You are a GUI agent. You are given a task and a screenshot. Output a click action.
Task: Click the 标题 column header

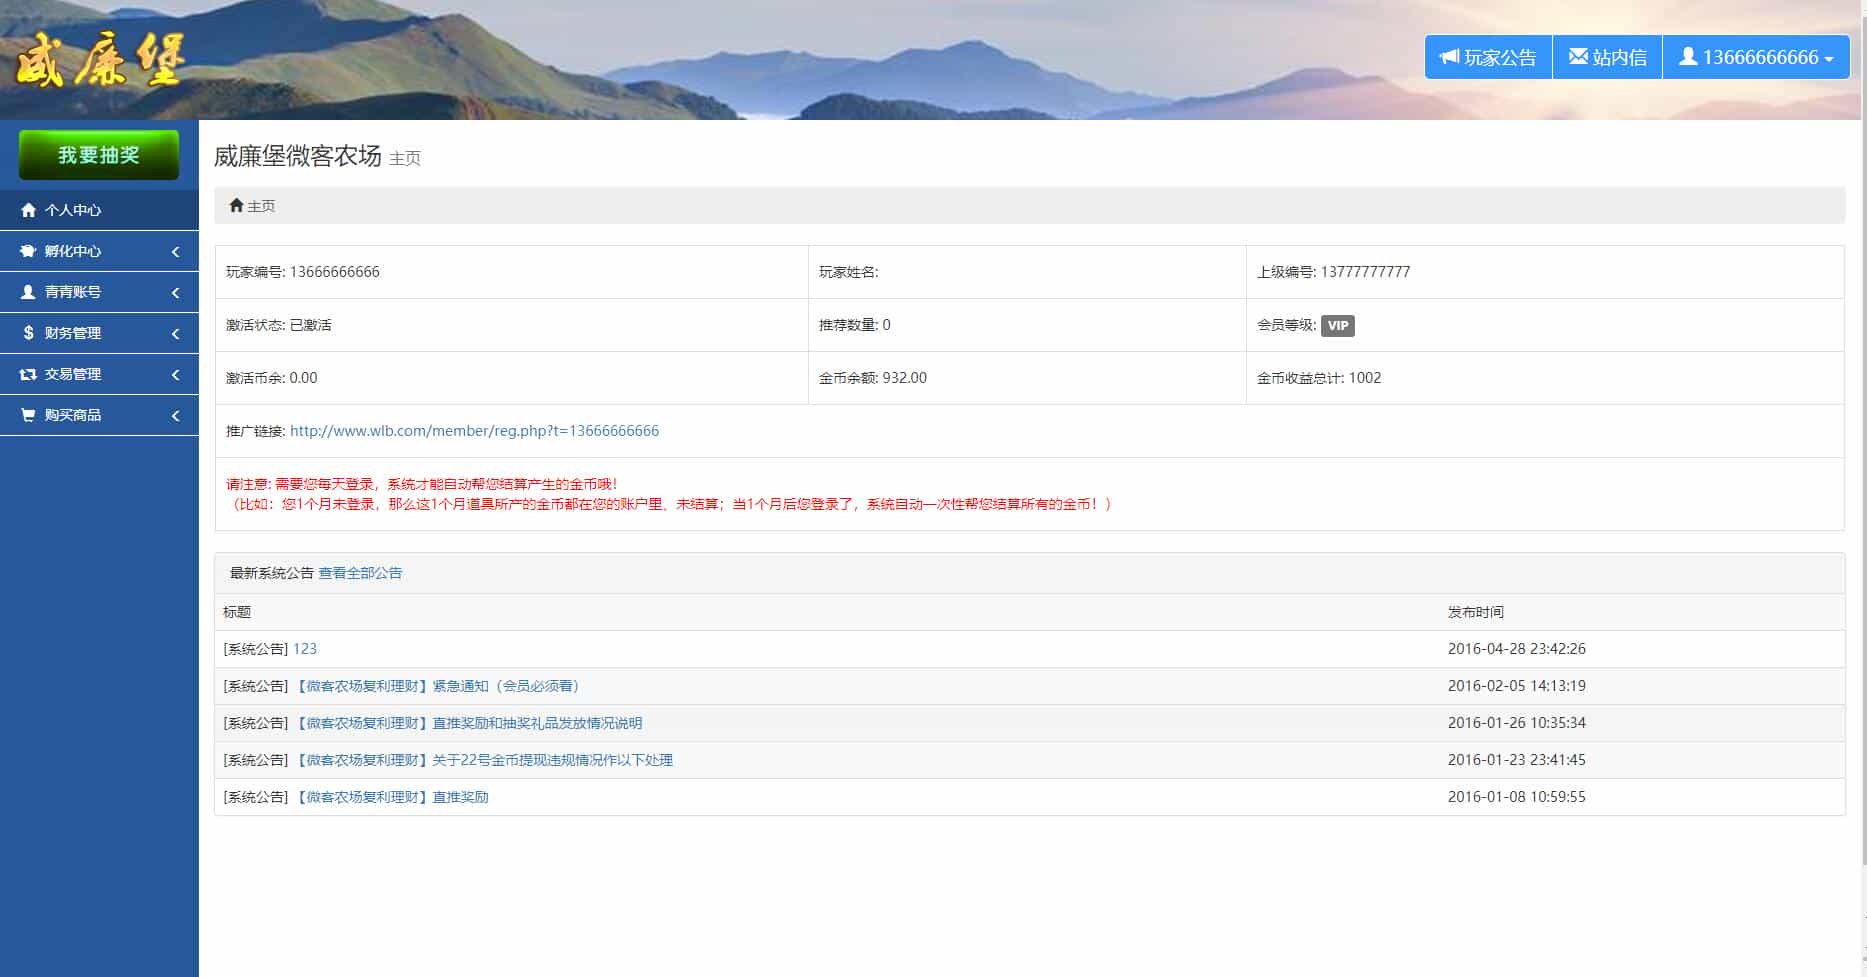237,612
